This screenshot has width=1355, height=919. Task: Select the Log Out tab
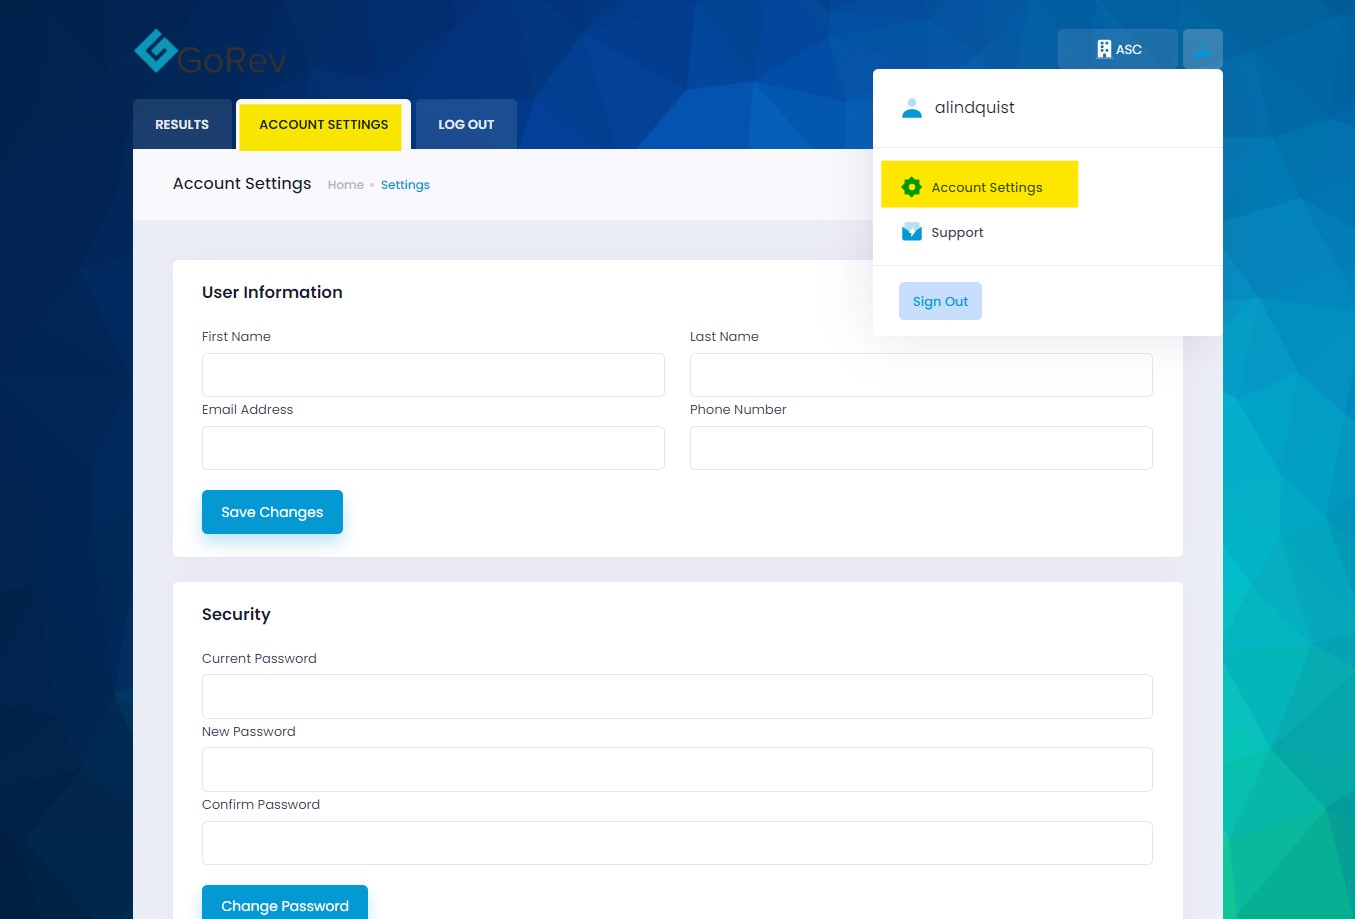(466, 125)
